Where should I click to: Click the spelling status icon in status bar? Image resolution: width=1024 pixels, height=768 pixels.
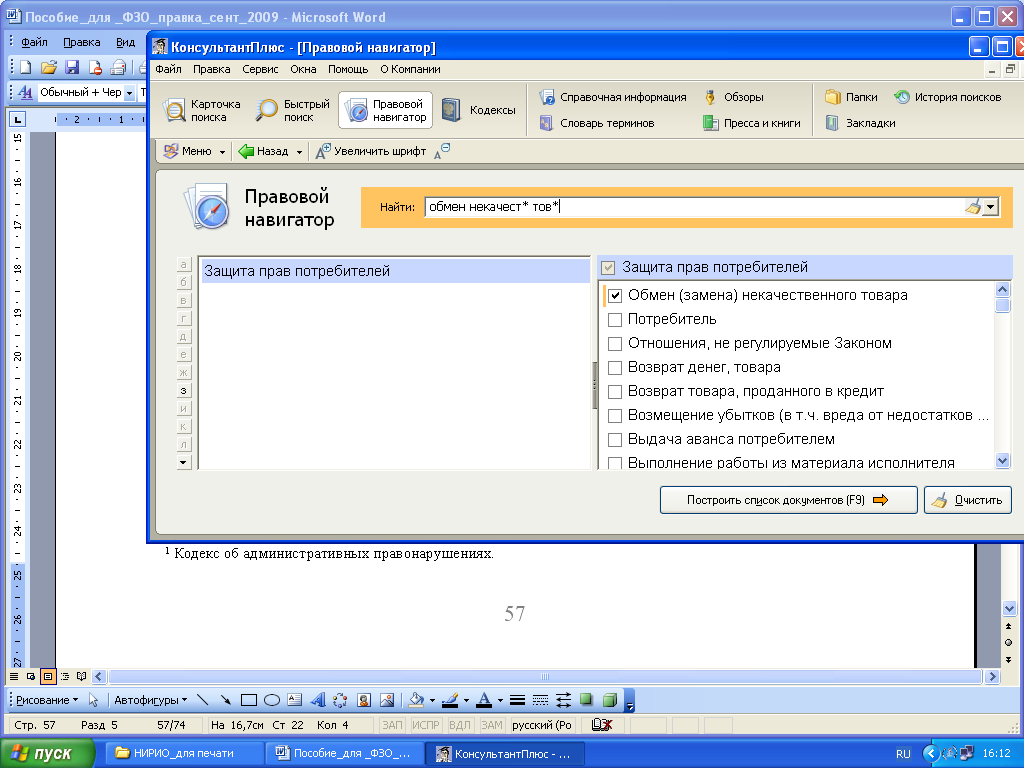coord(601,725)
